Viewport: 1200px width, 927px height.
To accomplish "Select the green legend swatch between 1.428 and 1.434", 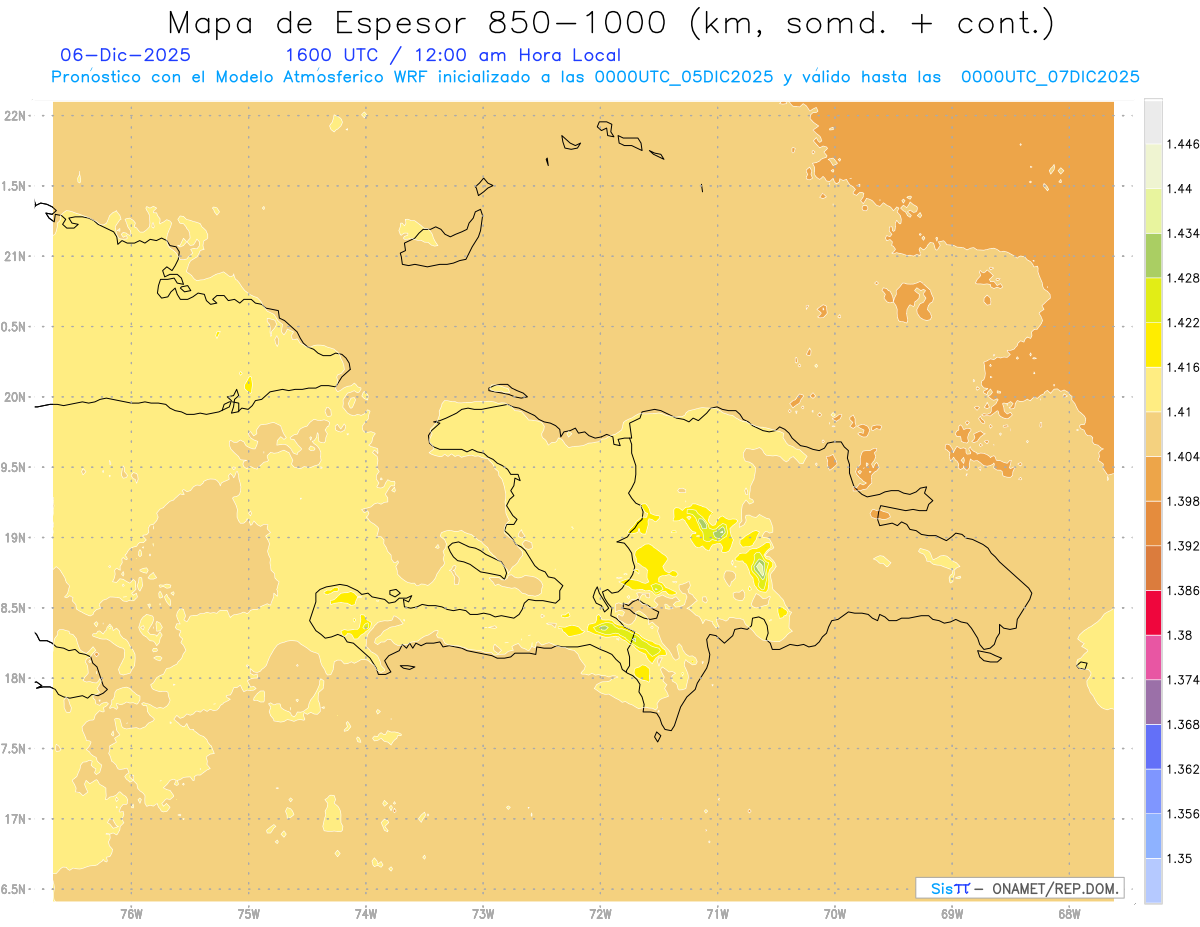I will point(1153,255).
